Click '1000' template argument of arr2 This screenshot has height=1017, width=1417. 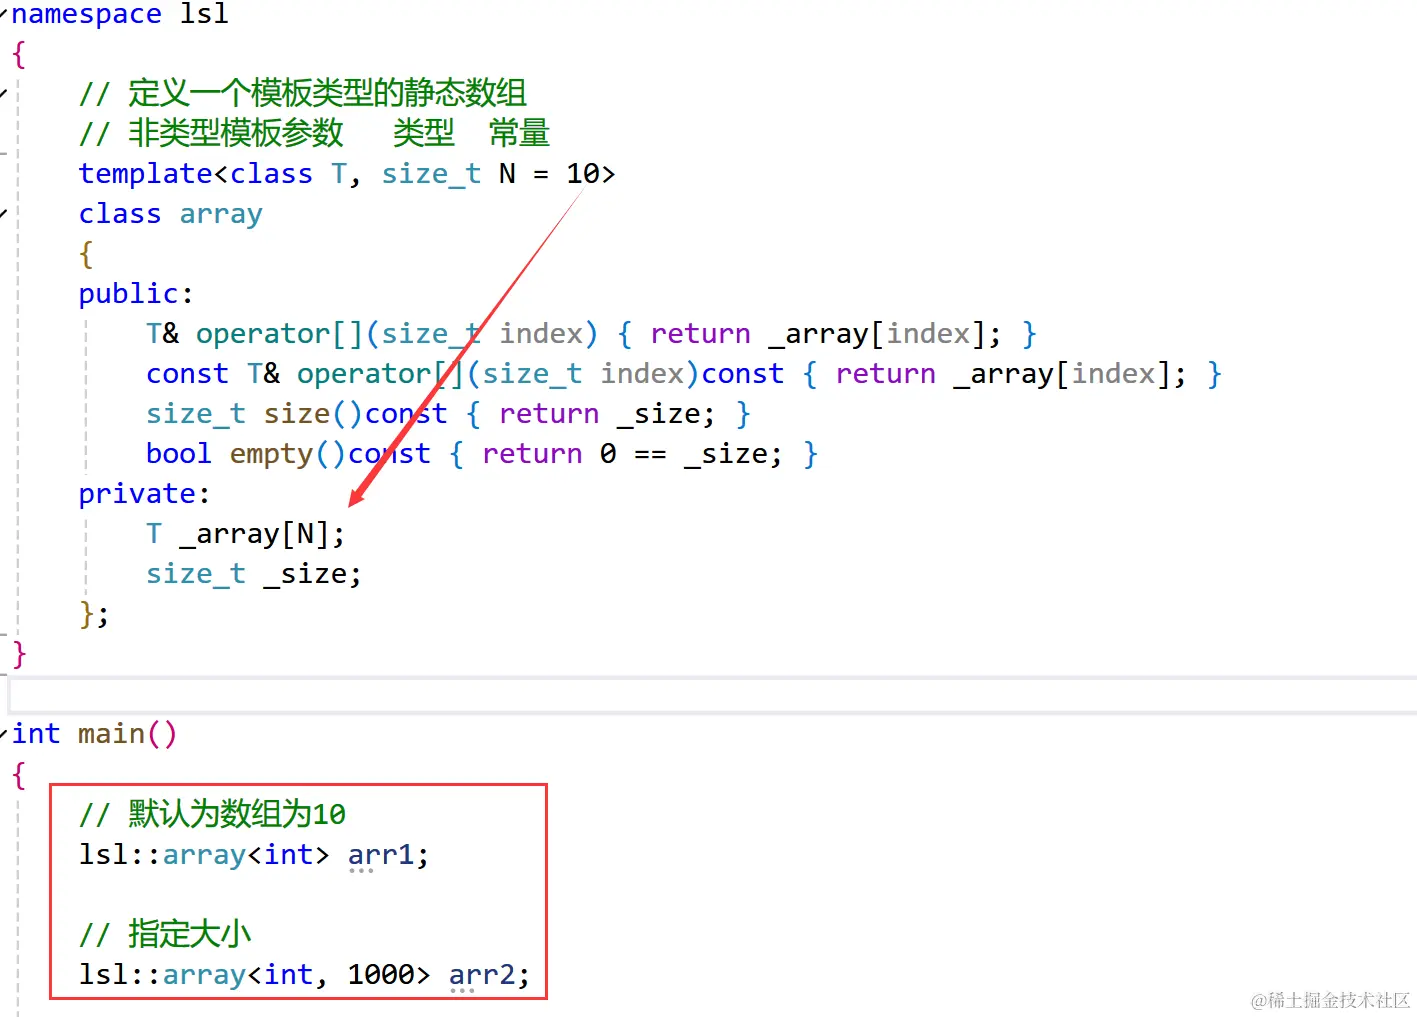point(381,975)
